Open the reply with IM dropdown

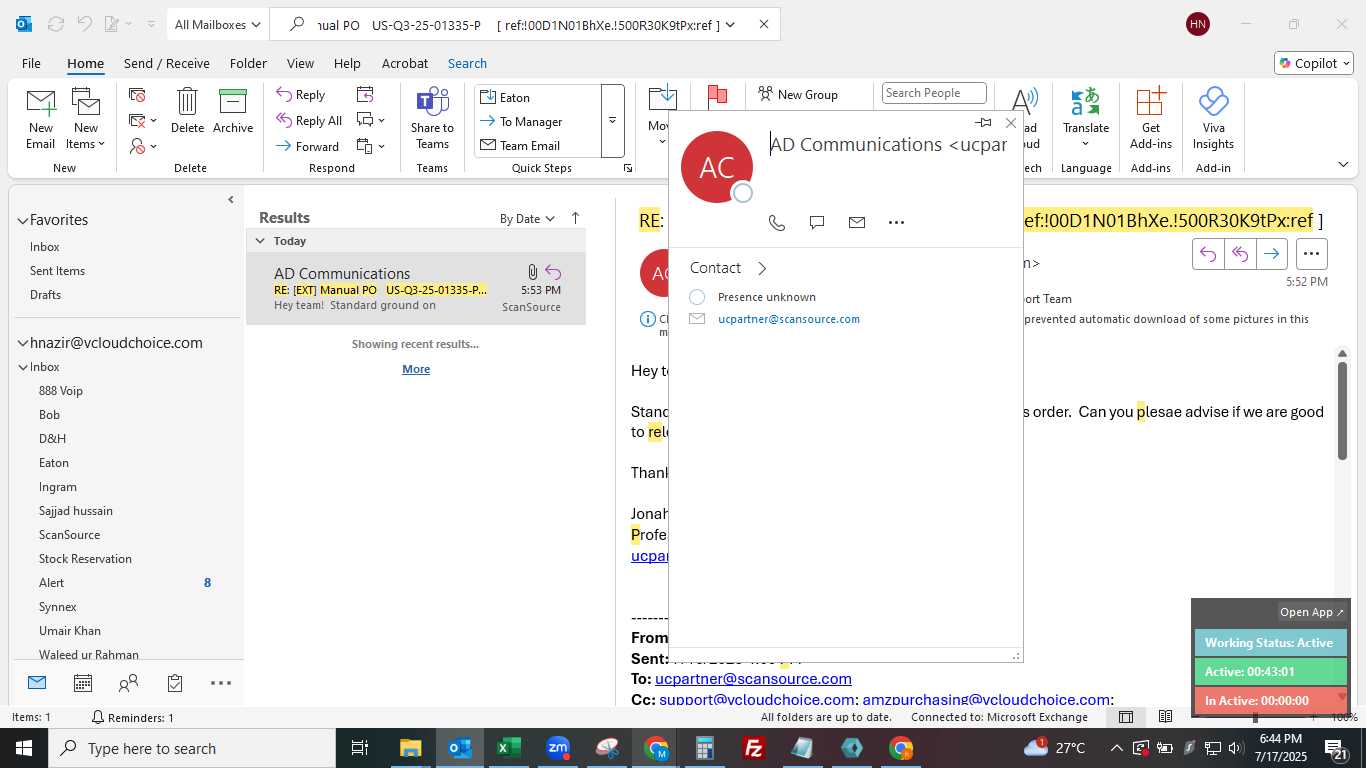point(371,120)
